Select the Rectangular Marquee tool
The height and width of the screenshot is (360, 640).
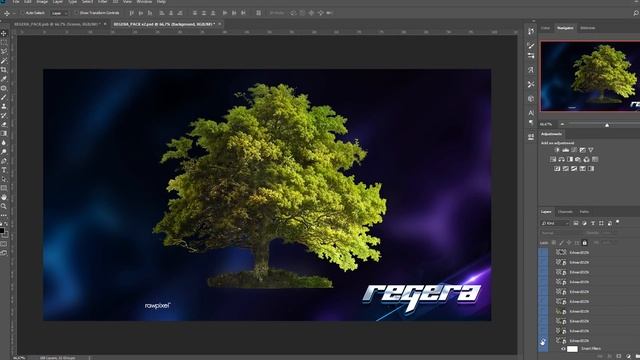pos(4,42)
